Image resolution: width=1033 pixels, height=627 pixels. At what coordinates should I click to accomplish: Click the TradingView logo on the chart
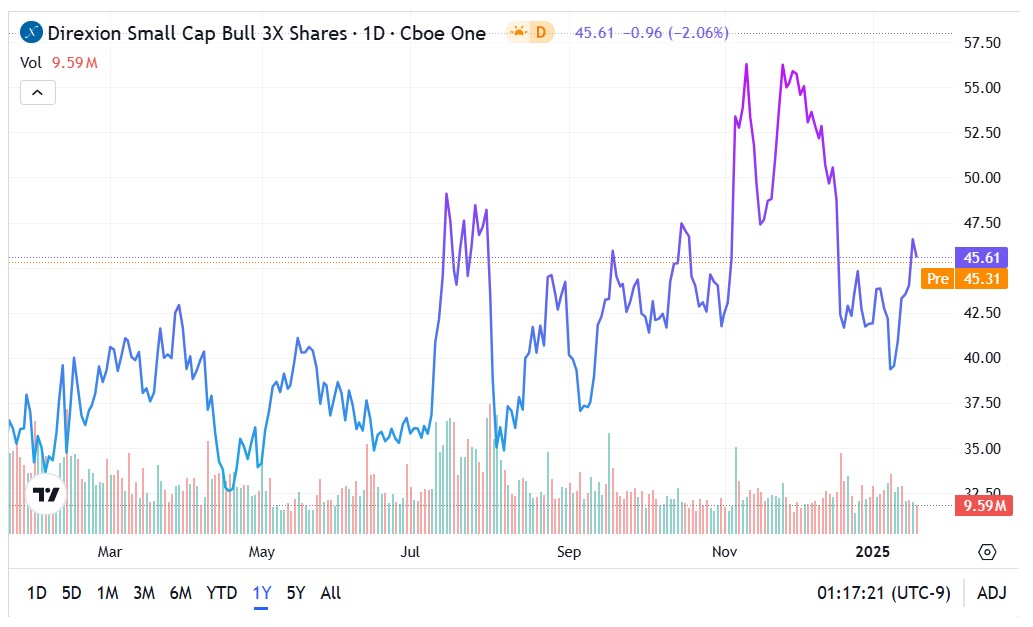point(45,494)
